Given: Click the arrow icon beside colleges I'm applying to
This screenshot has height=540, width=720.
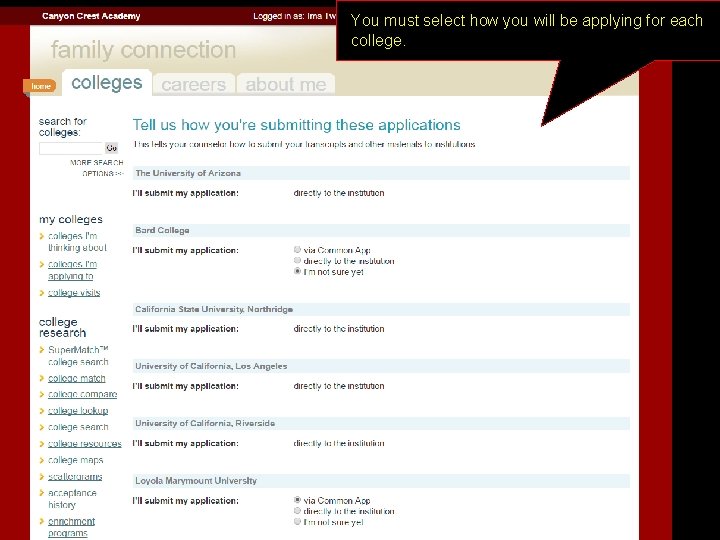Looking at the screenshot, I should click(x=42, y=264).
